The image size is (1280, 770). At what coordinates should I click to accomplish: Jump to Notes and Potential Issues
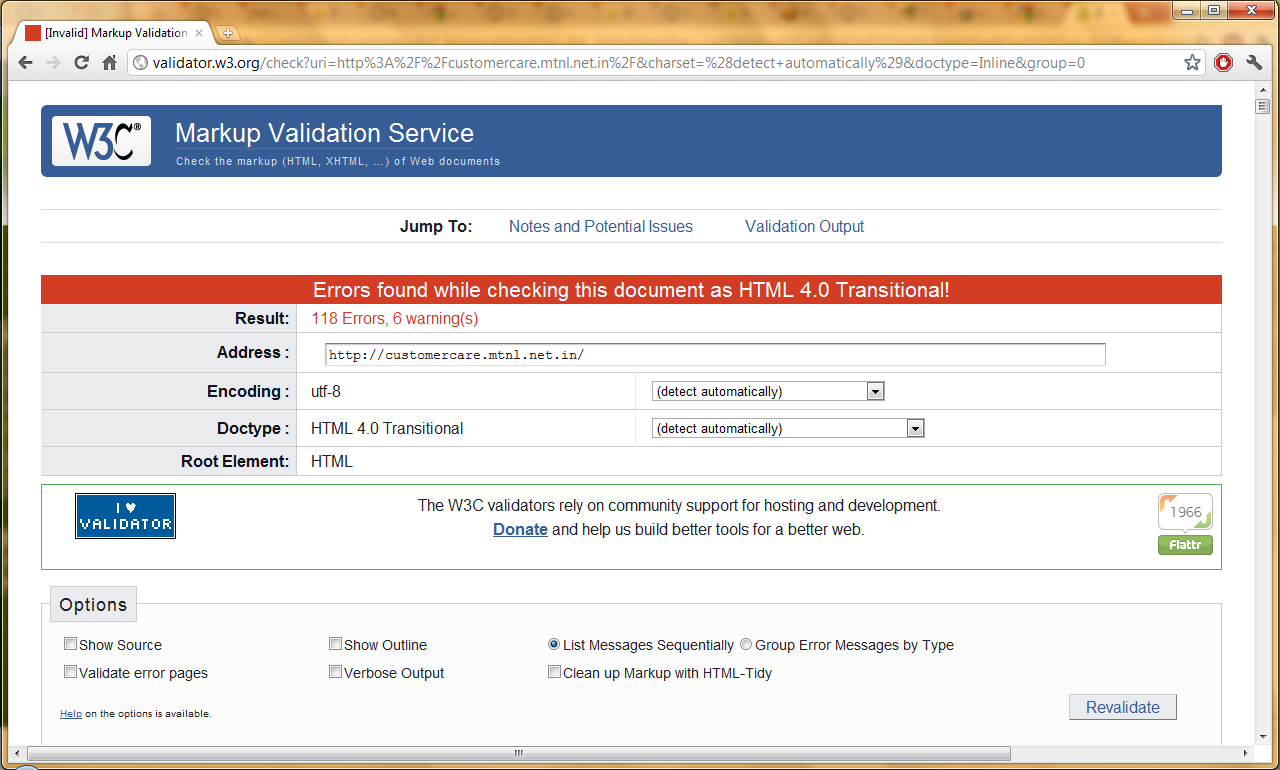(x=601, y=227)
